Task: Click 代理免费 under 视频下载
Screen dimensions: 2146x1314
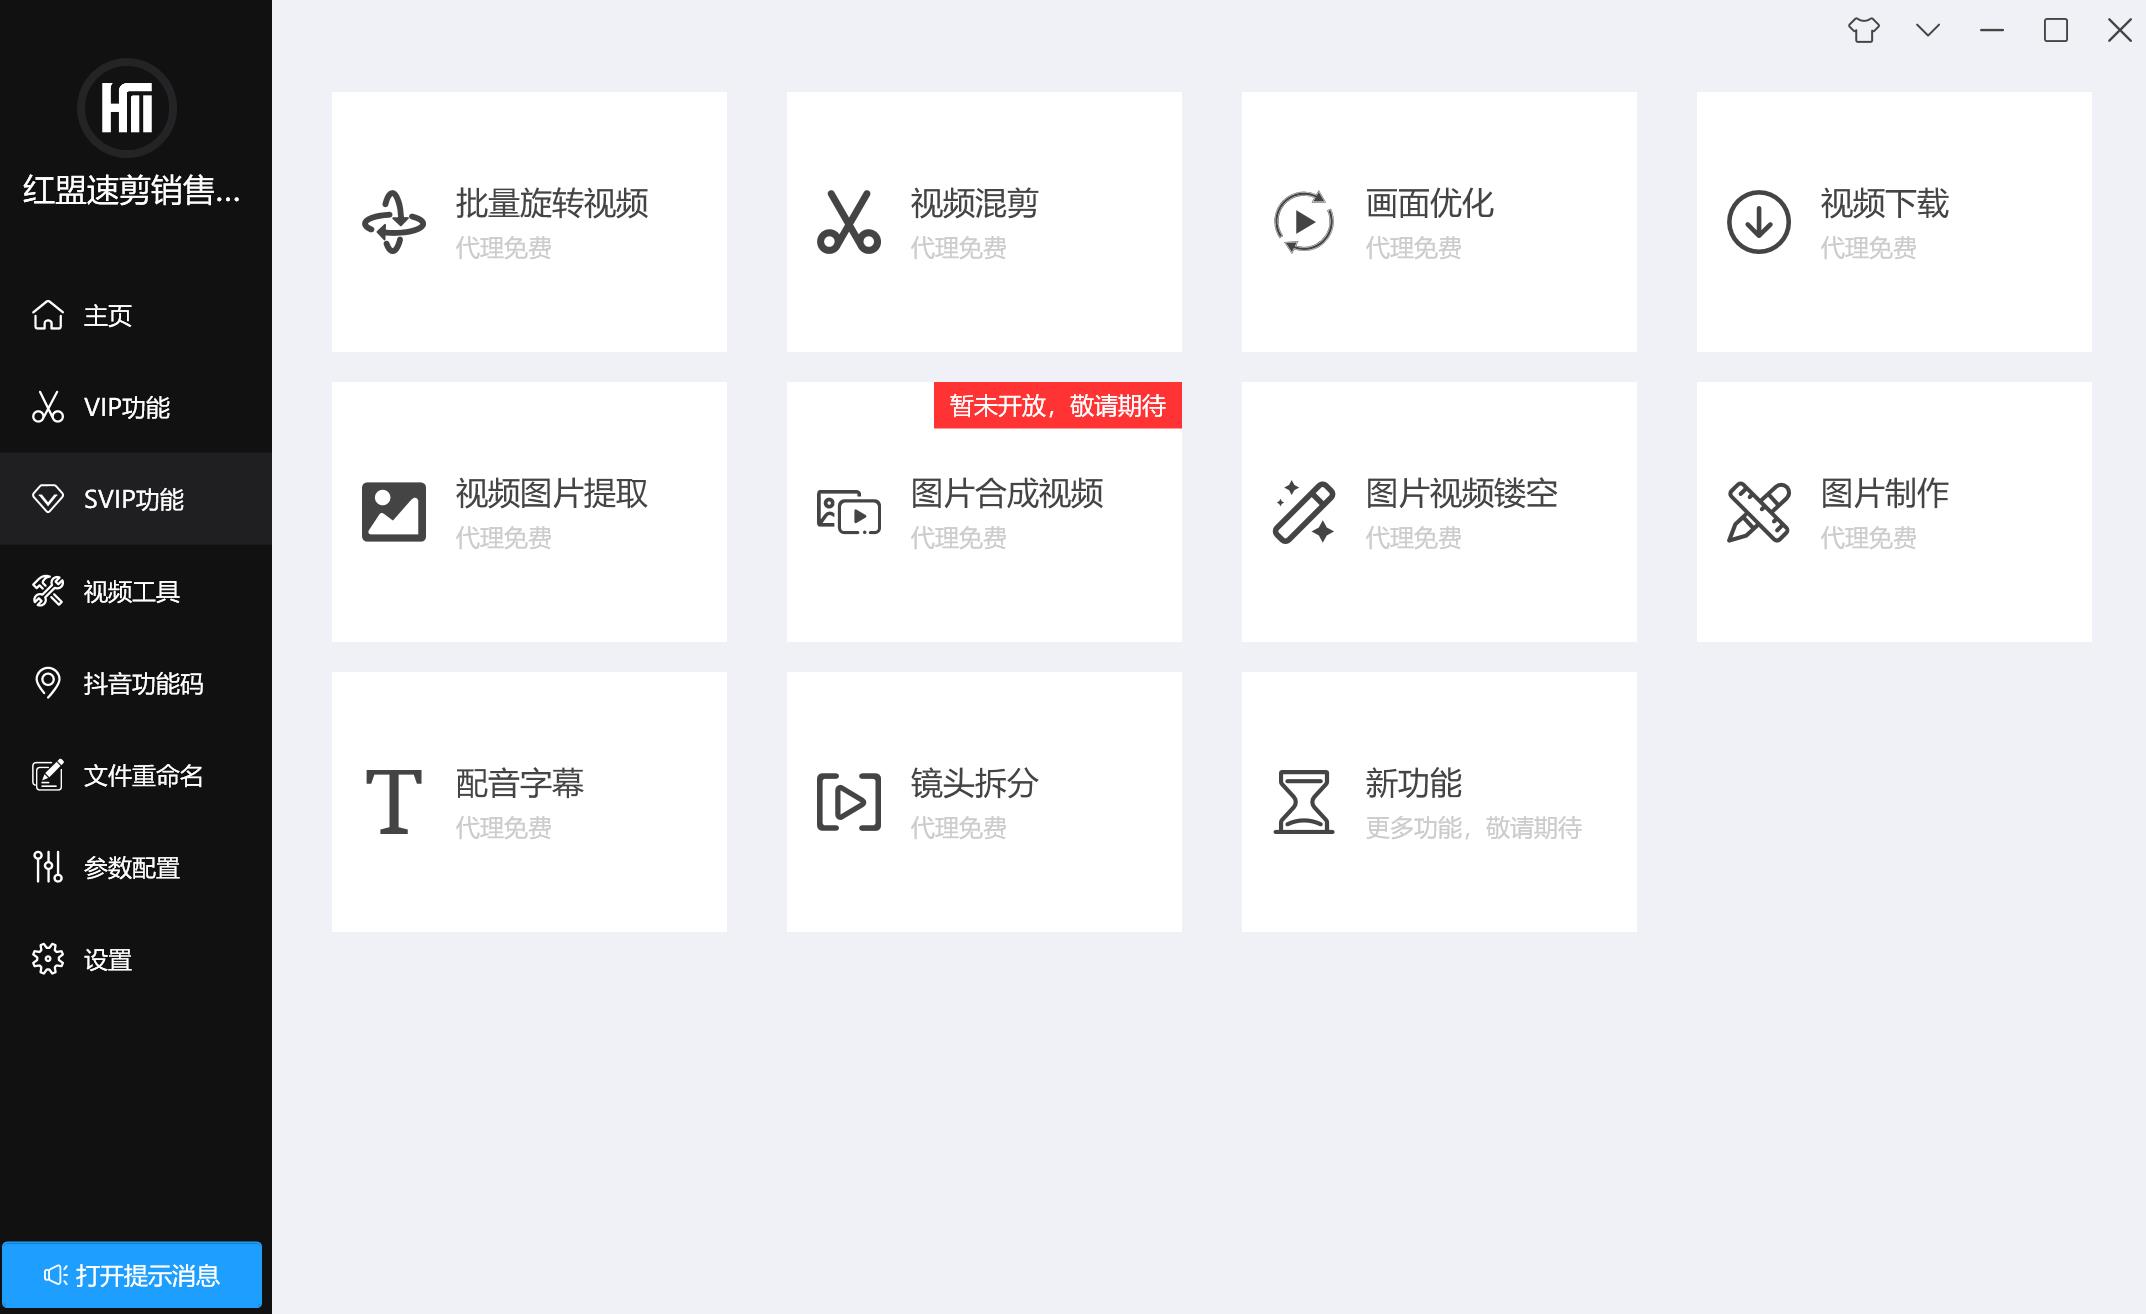Action: [1868, 248]
